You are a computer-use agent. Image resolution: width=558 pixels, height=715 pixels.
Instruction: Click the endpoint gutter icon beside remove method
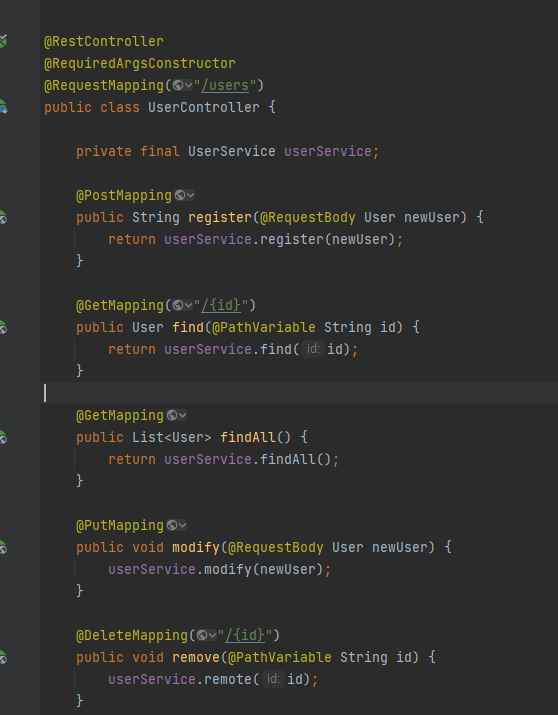[3, 658]
